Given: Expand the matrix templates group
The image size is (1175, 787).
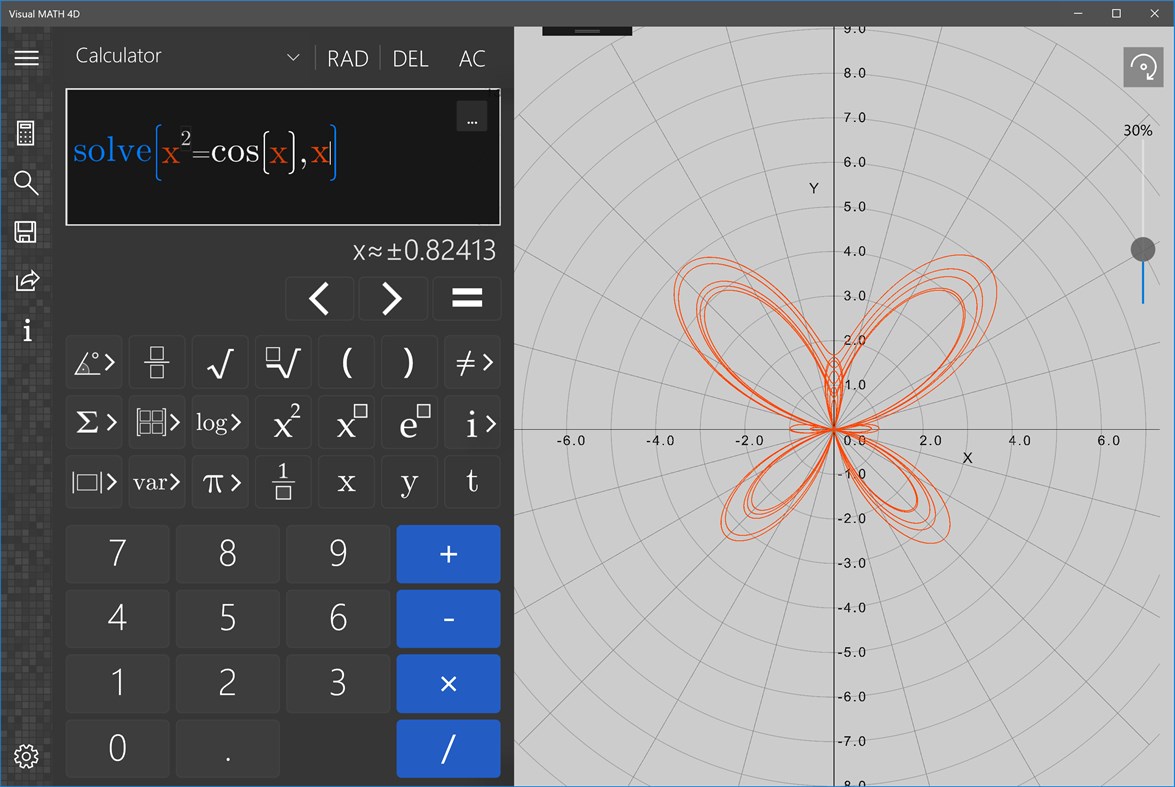Looking at the screenshot, I should (x=157, y=423).
